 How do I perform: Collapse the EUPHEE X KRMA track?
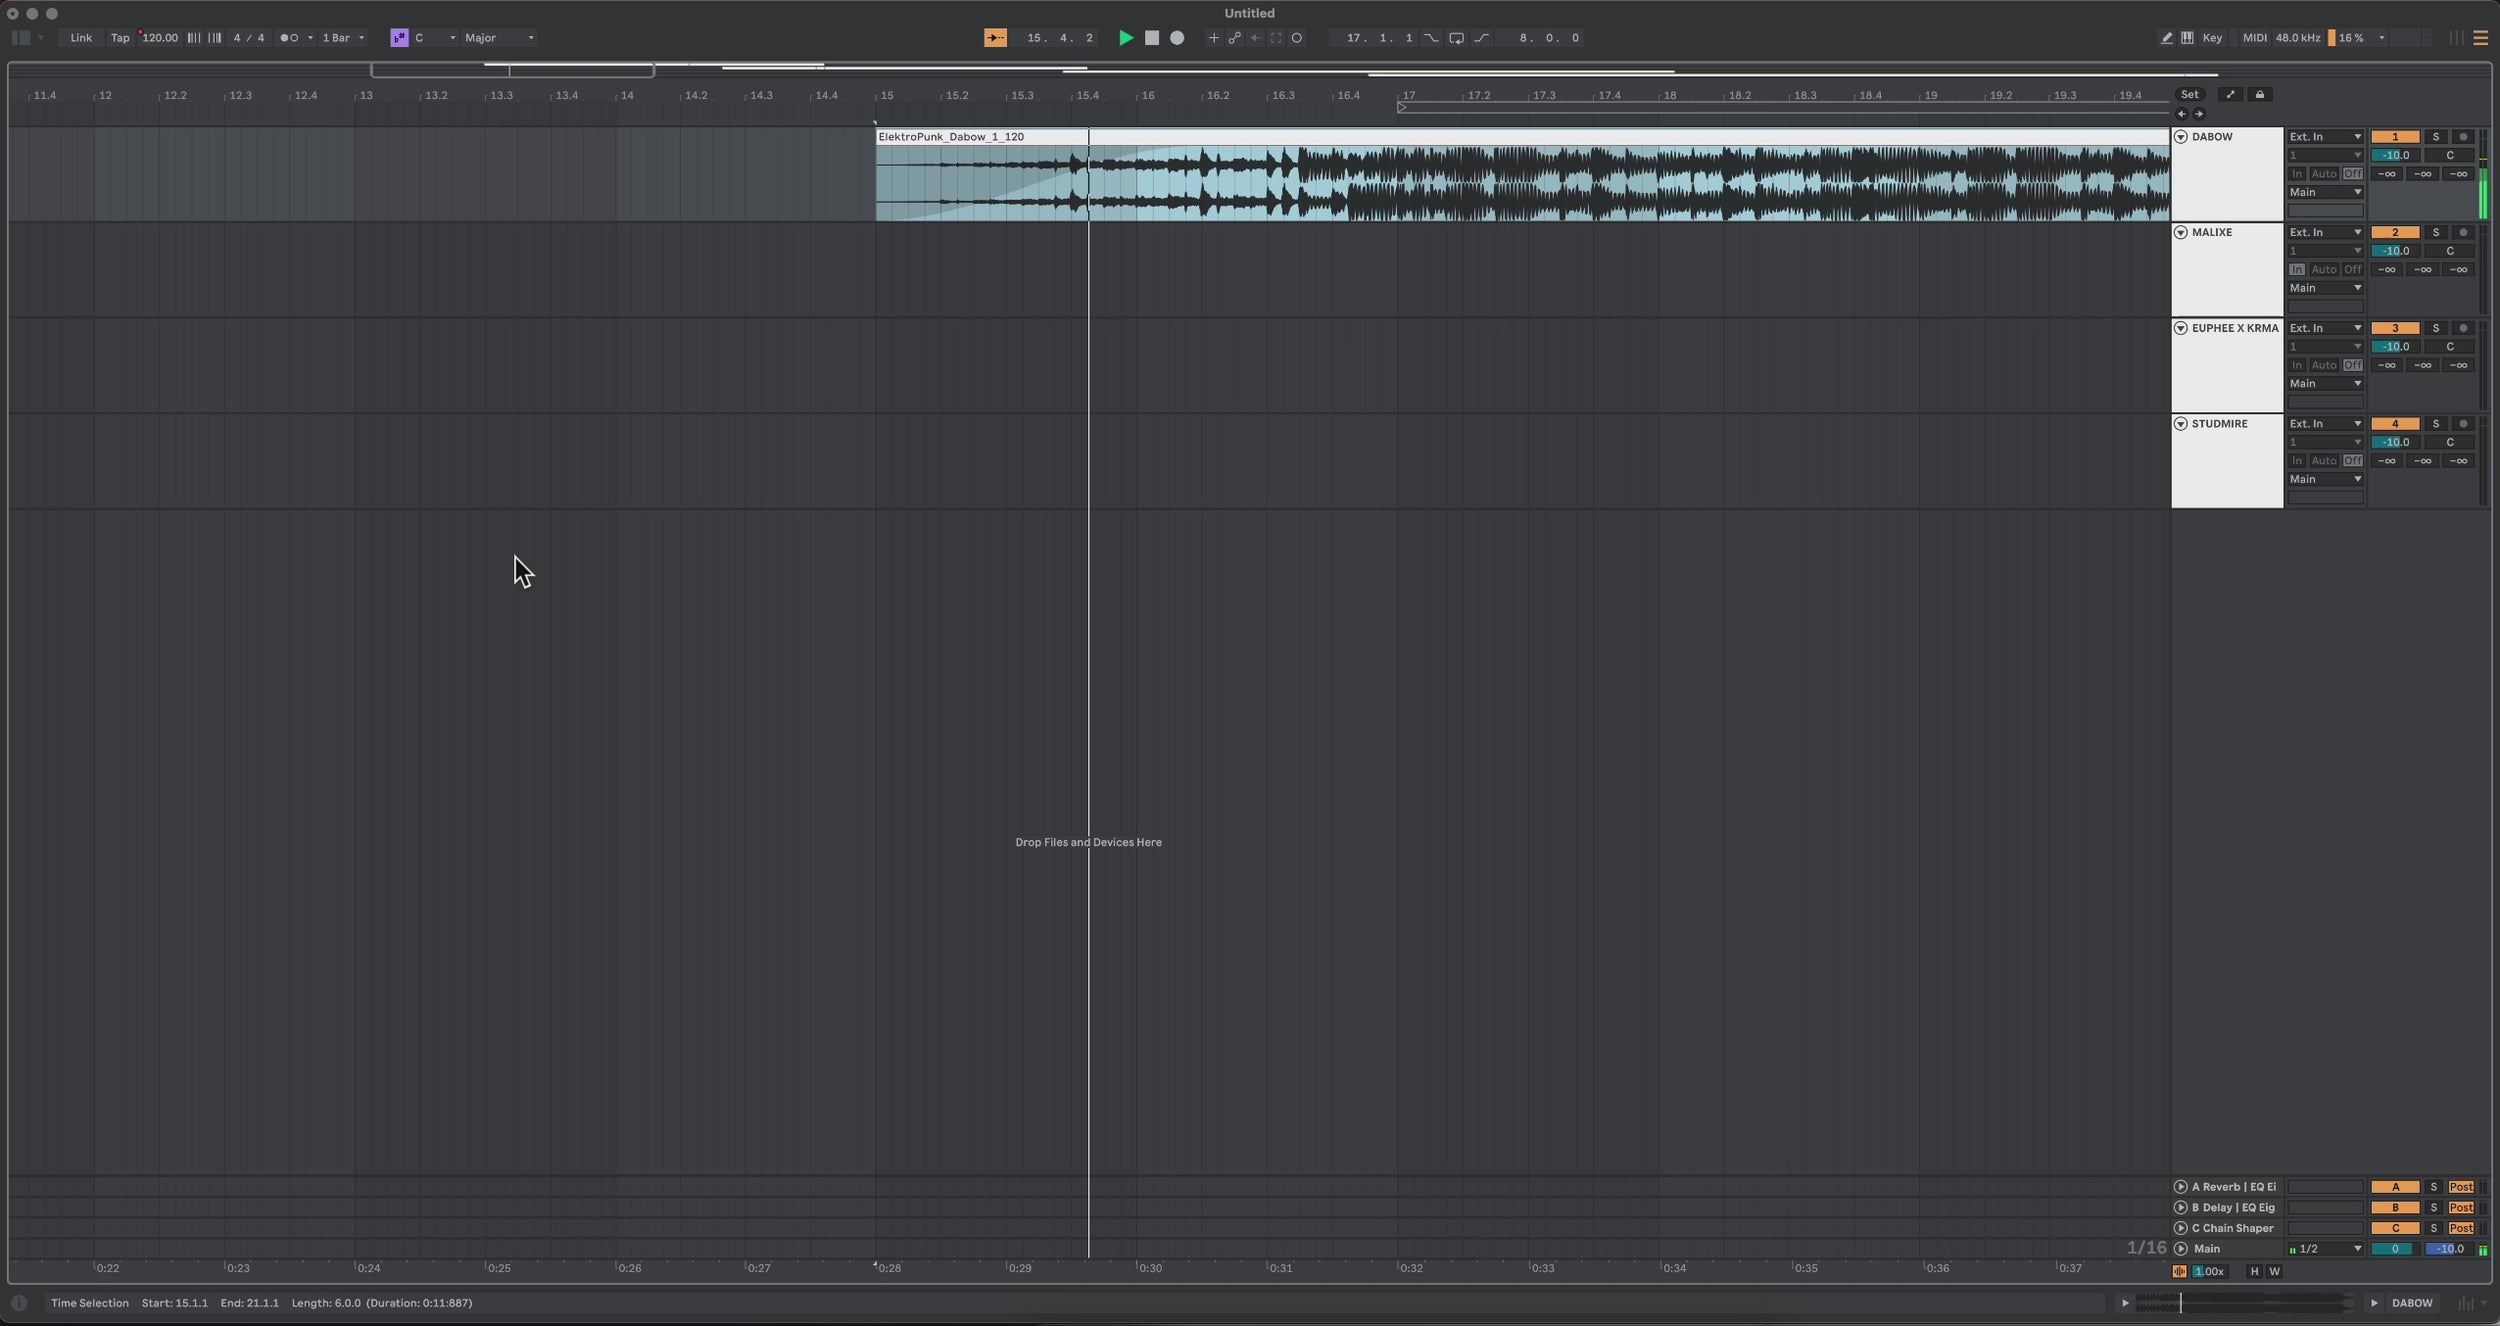(2180, 328)
